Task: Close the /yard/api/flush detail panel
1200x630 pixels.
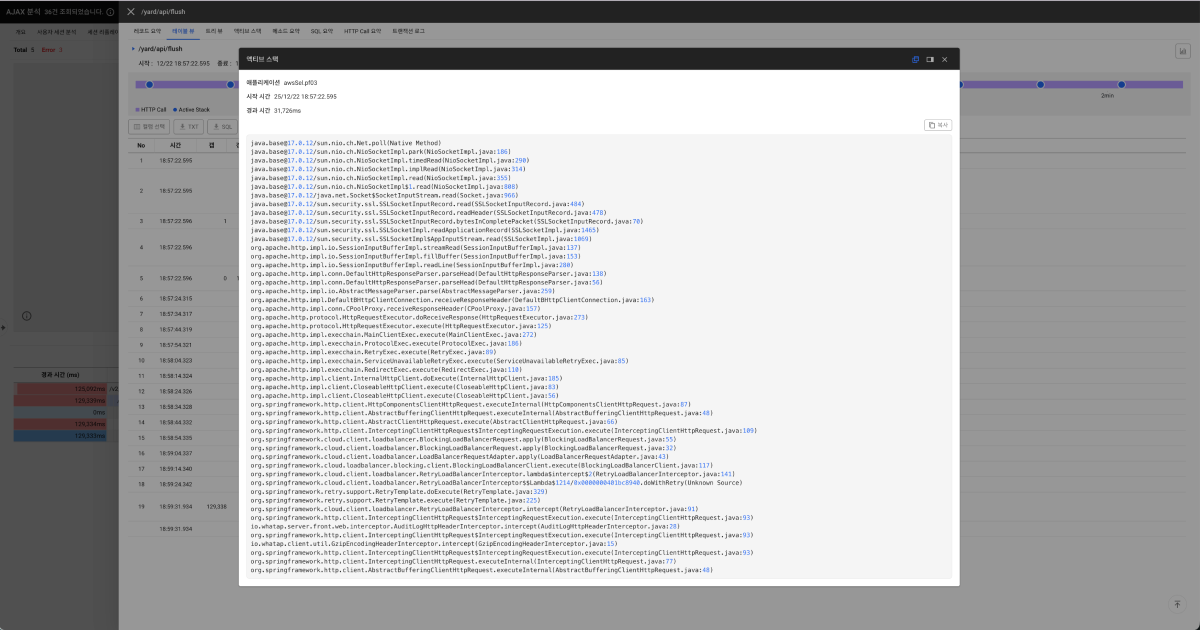Action: (x=131, y=11)
